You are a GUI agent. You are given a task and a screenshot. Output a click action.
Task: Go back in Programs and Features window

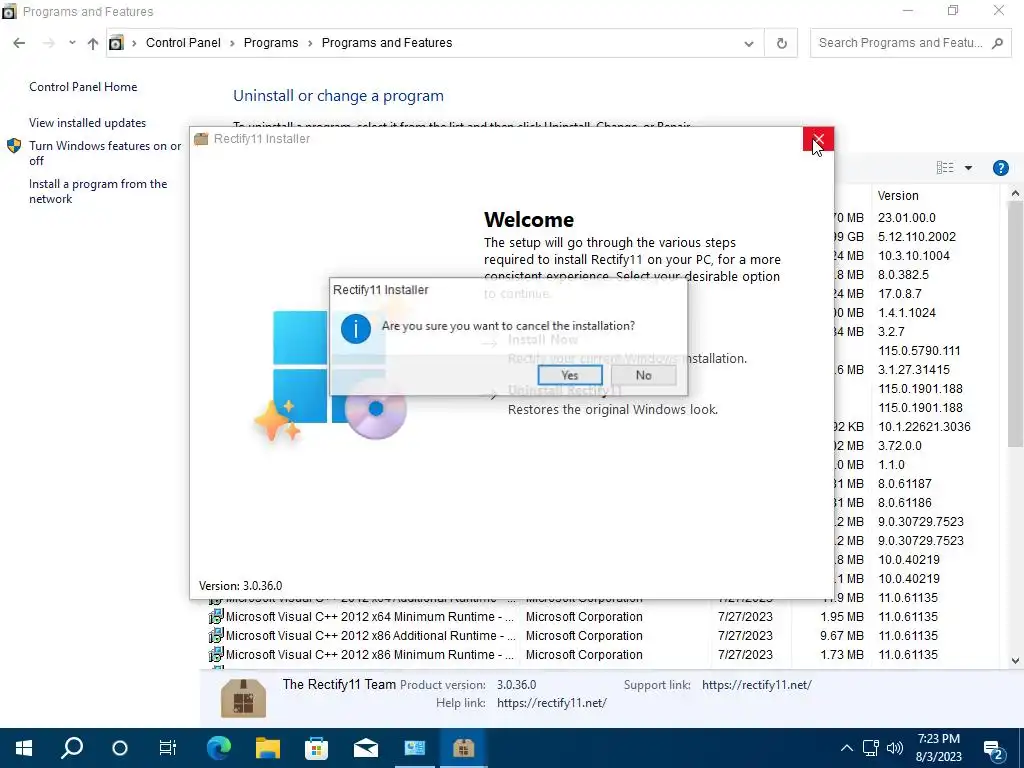tap(19, 43)
